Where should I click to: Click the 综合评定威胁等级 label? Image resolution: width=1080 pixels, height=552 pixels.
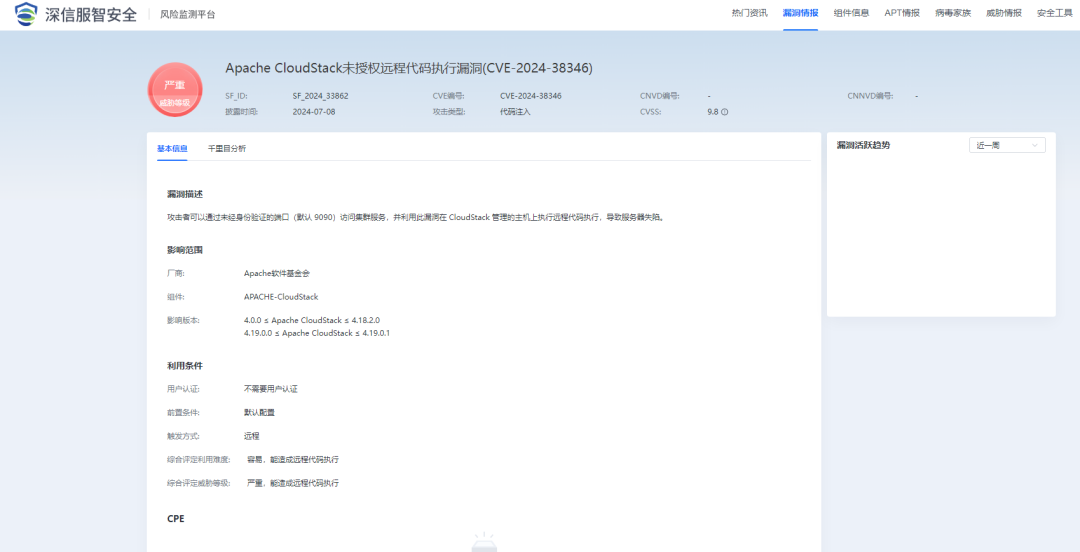pos(198,483)
